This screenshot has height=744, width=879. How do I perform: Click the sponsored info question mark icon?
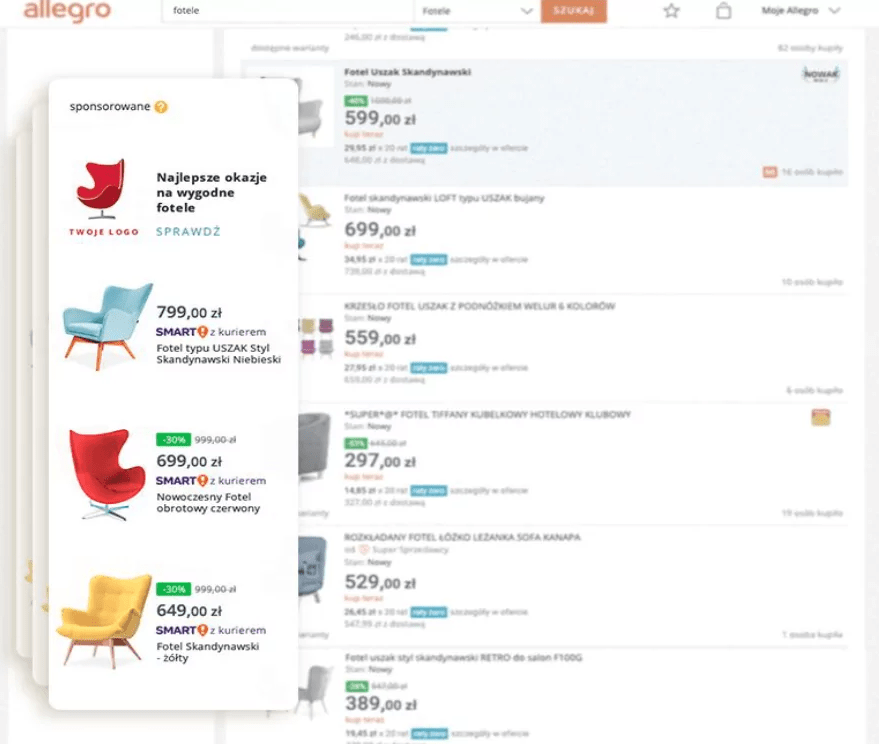coord(161,107)
